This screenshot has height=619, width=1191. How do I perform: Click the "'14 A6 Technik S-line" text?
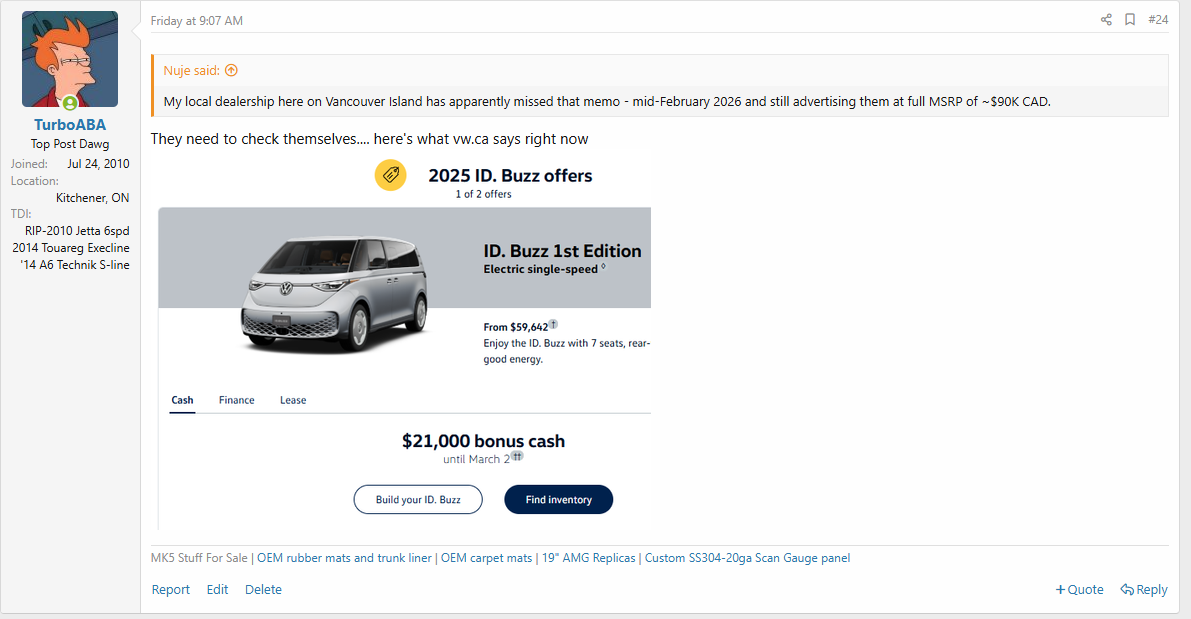tap(75, 265)
